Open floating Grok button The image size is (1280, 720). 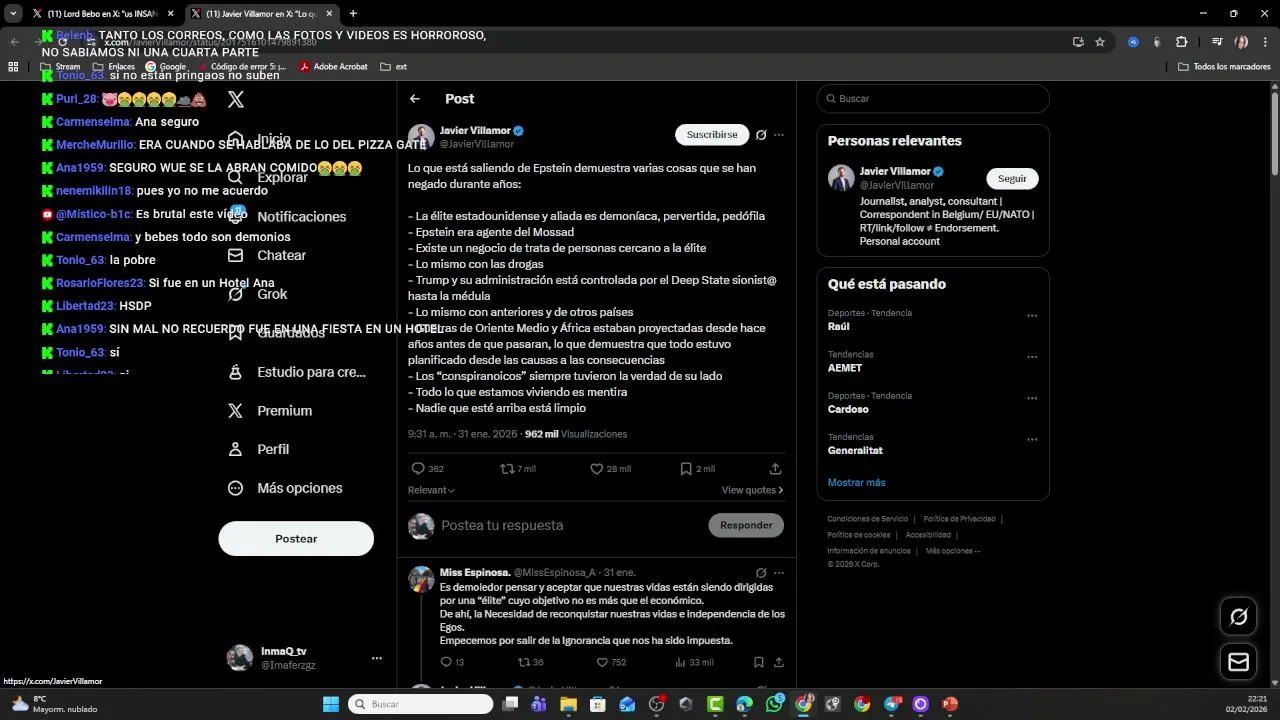click(x=1238, y=617)
